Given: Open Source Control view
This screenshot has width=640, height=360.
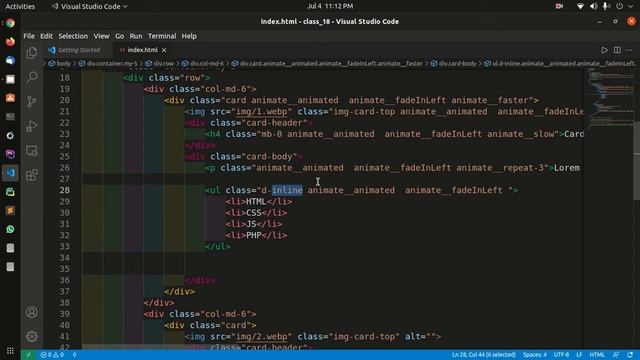Looking at the screenshot, I should point(32,101).
